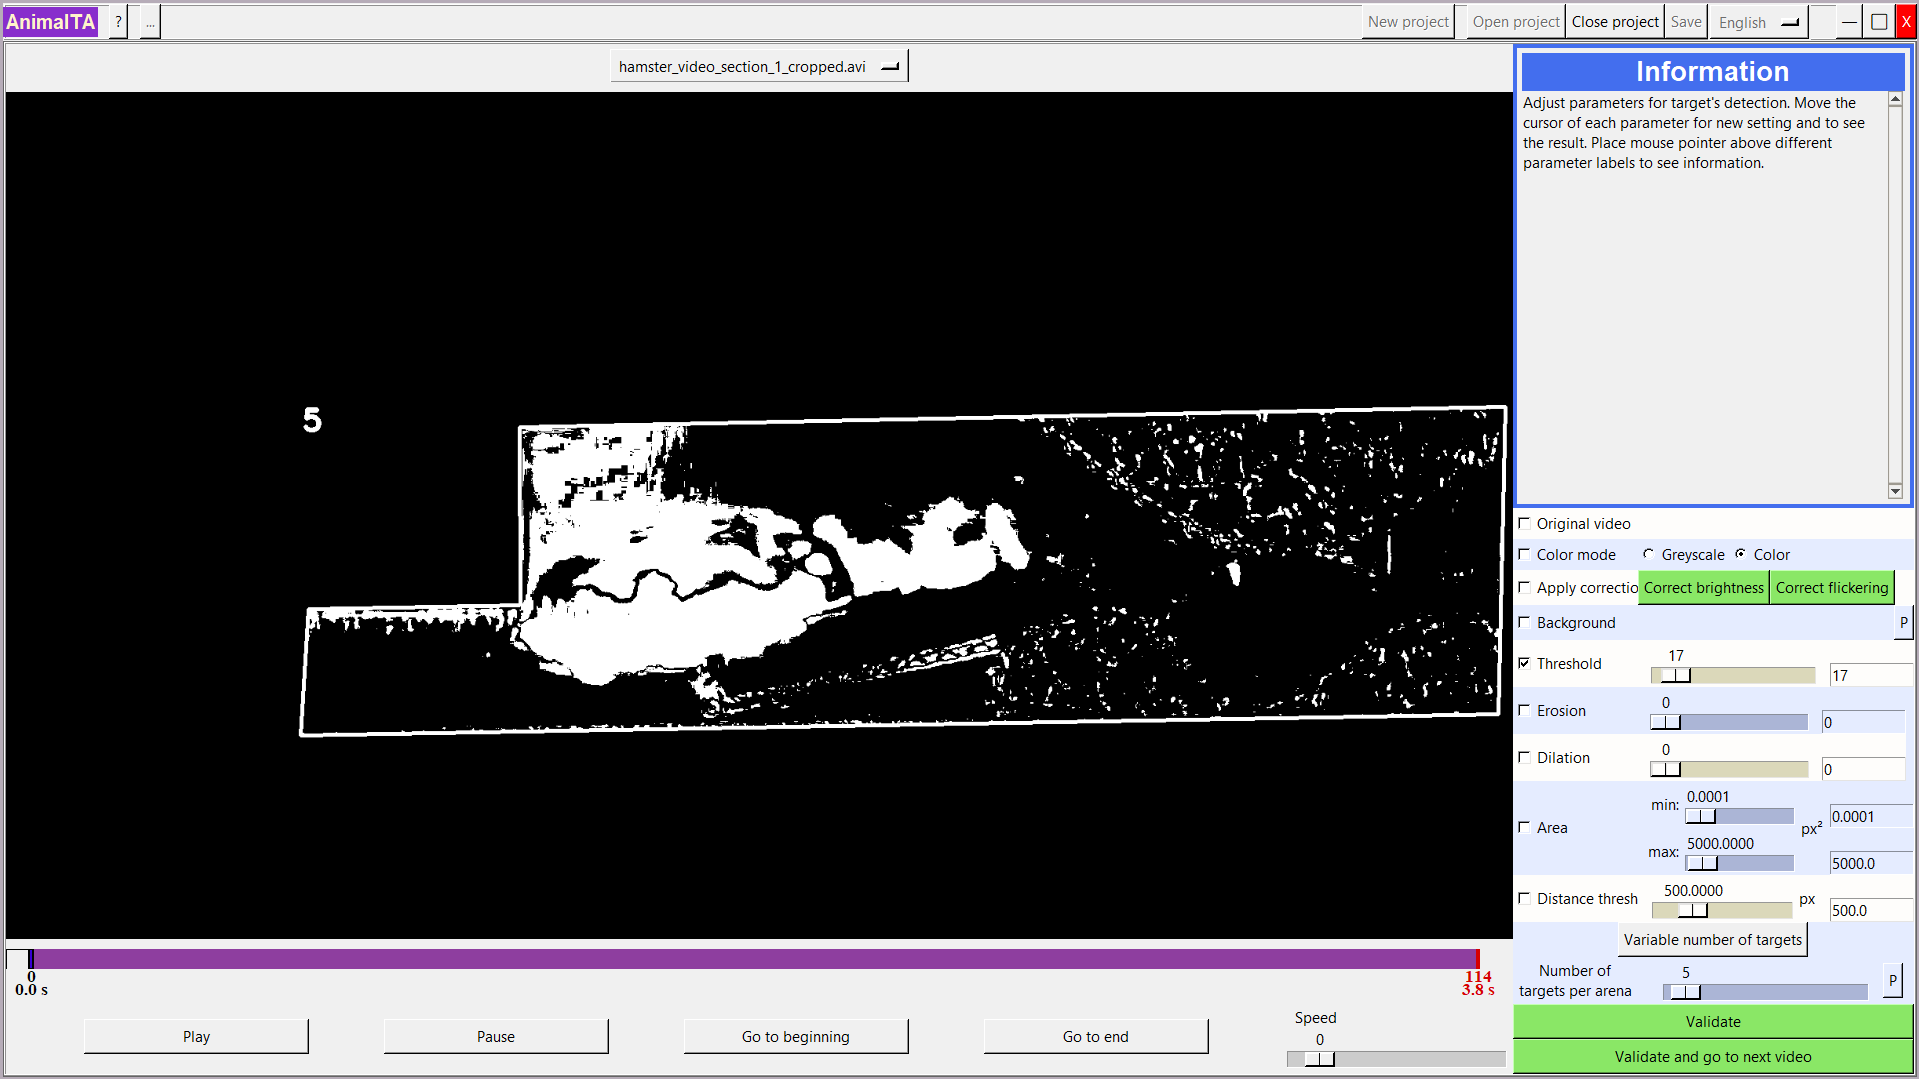
Task: Click the question mark help button
Action: (118, 22)
